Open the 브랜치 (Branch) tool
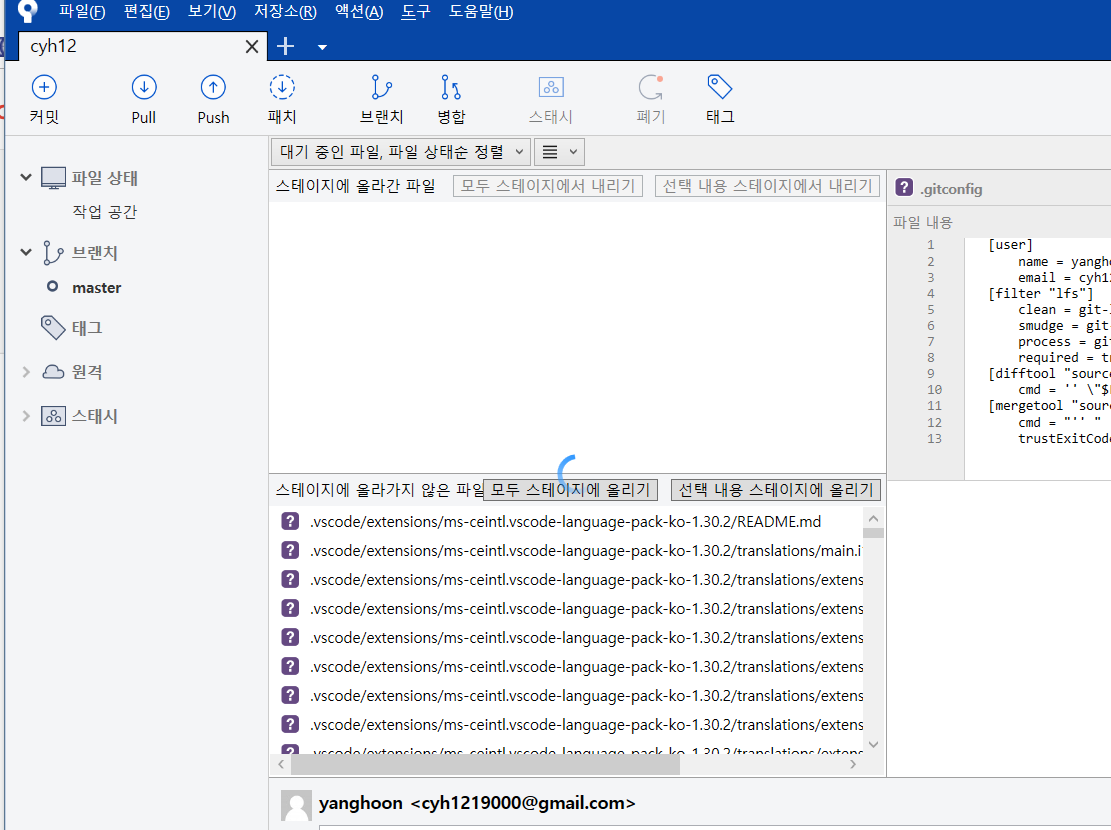1111x830 pixels. (x=381, y=99)
